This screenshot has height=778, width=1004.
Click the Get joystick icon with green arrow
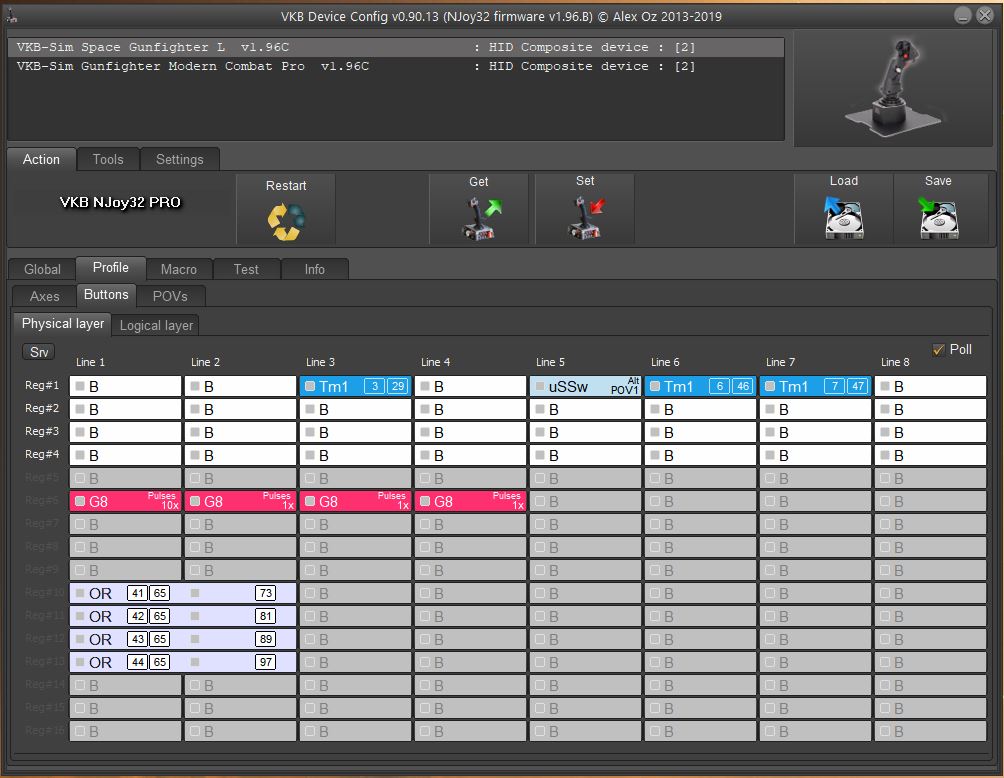(x=479, y=218)
